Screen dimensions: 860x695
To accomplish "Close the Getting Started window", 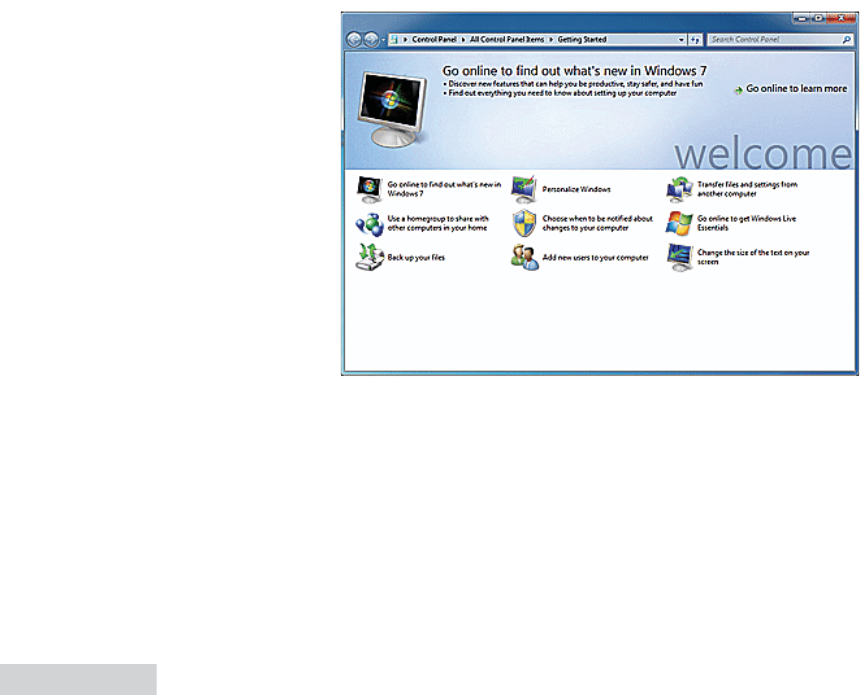I will [841, 18].
